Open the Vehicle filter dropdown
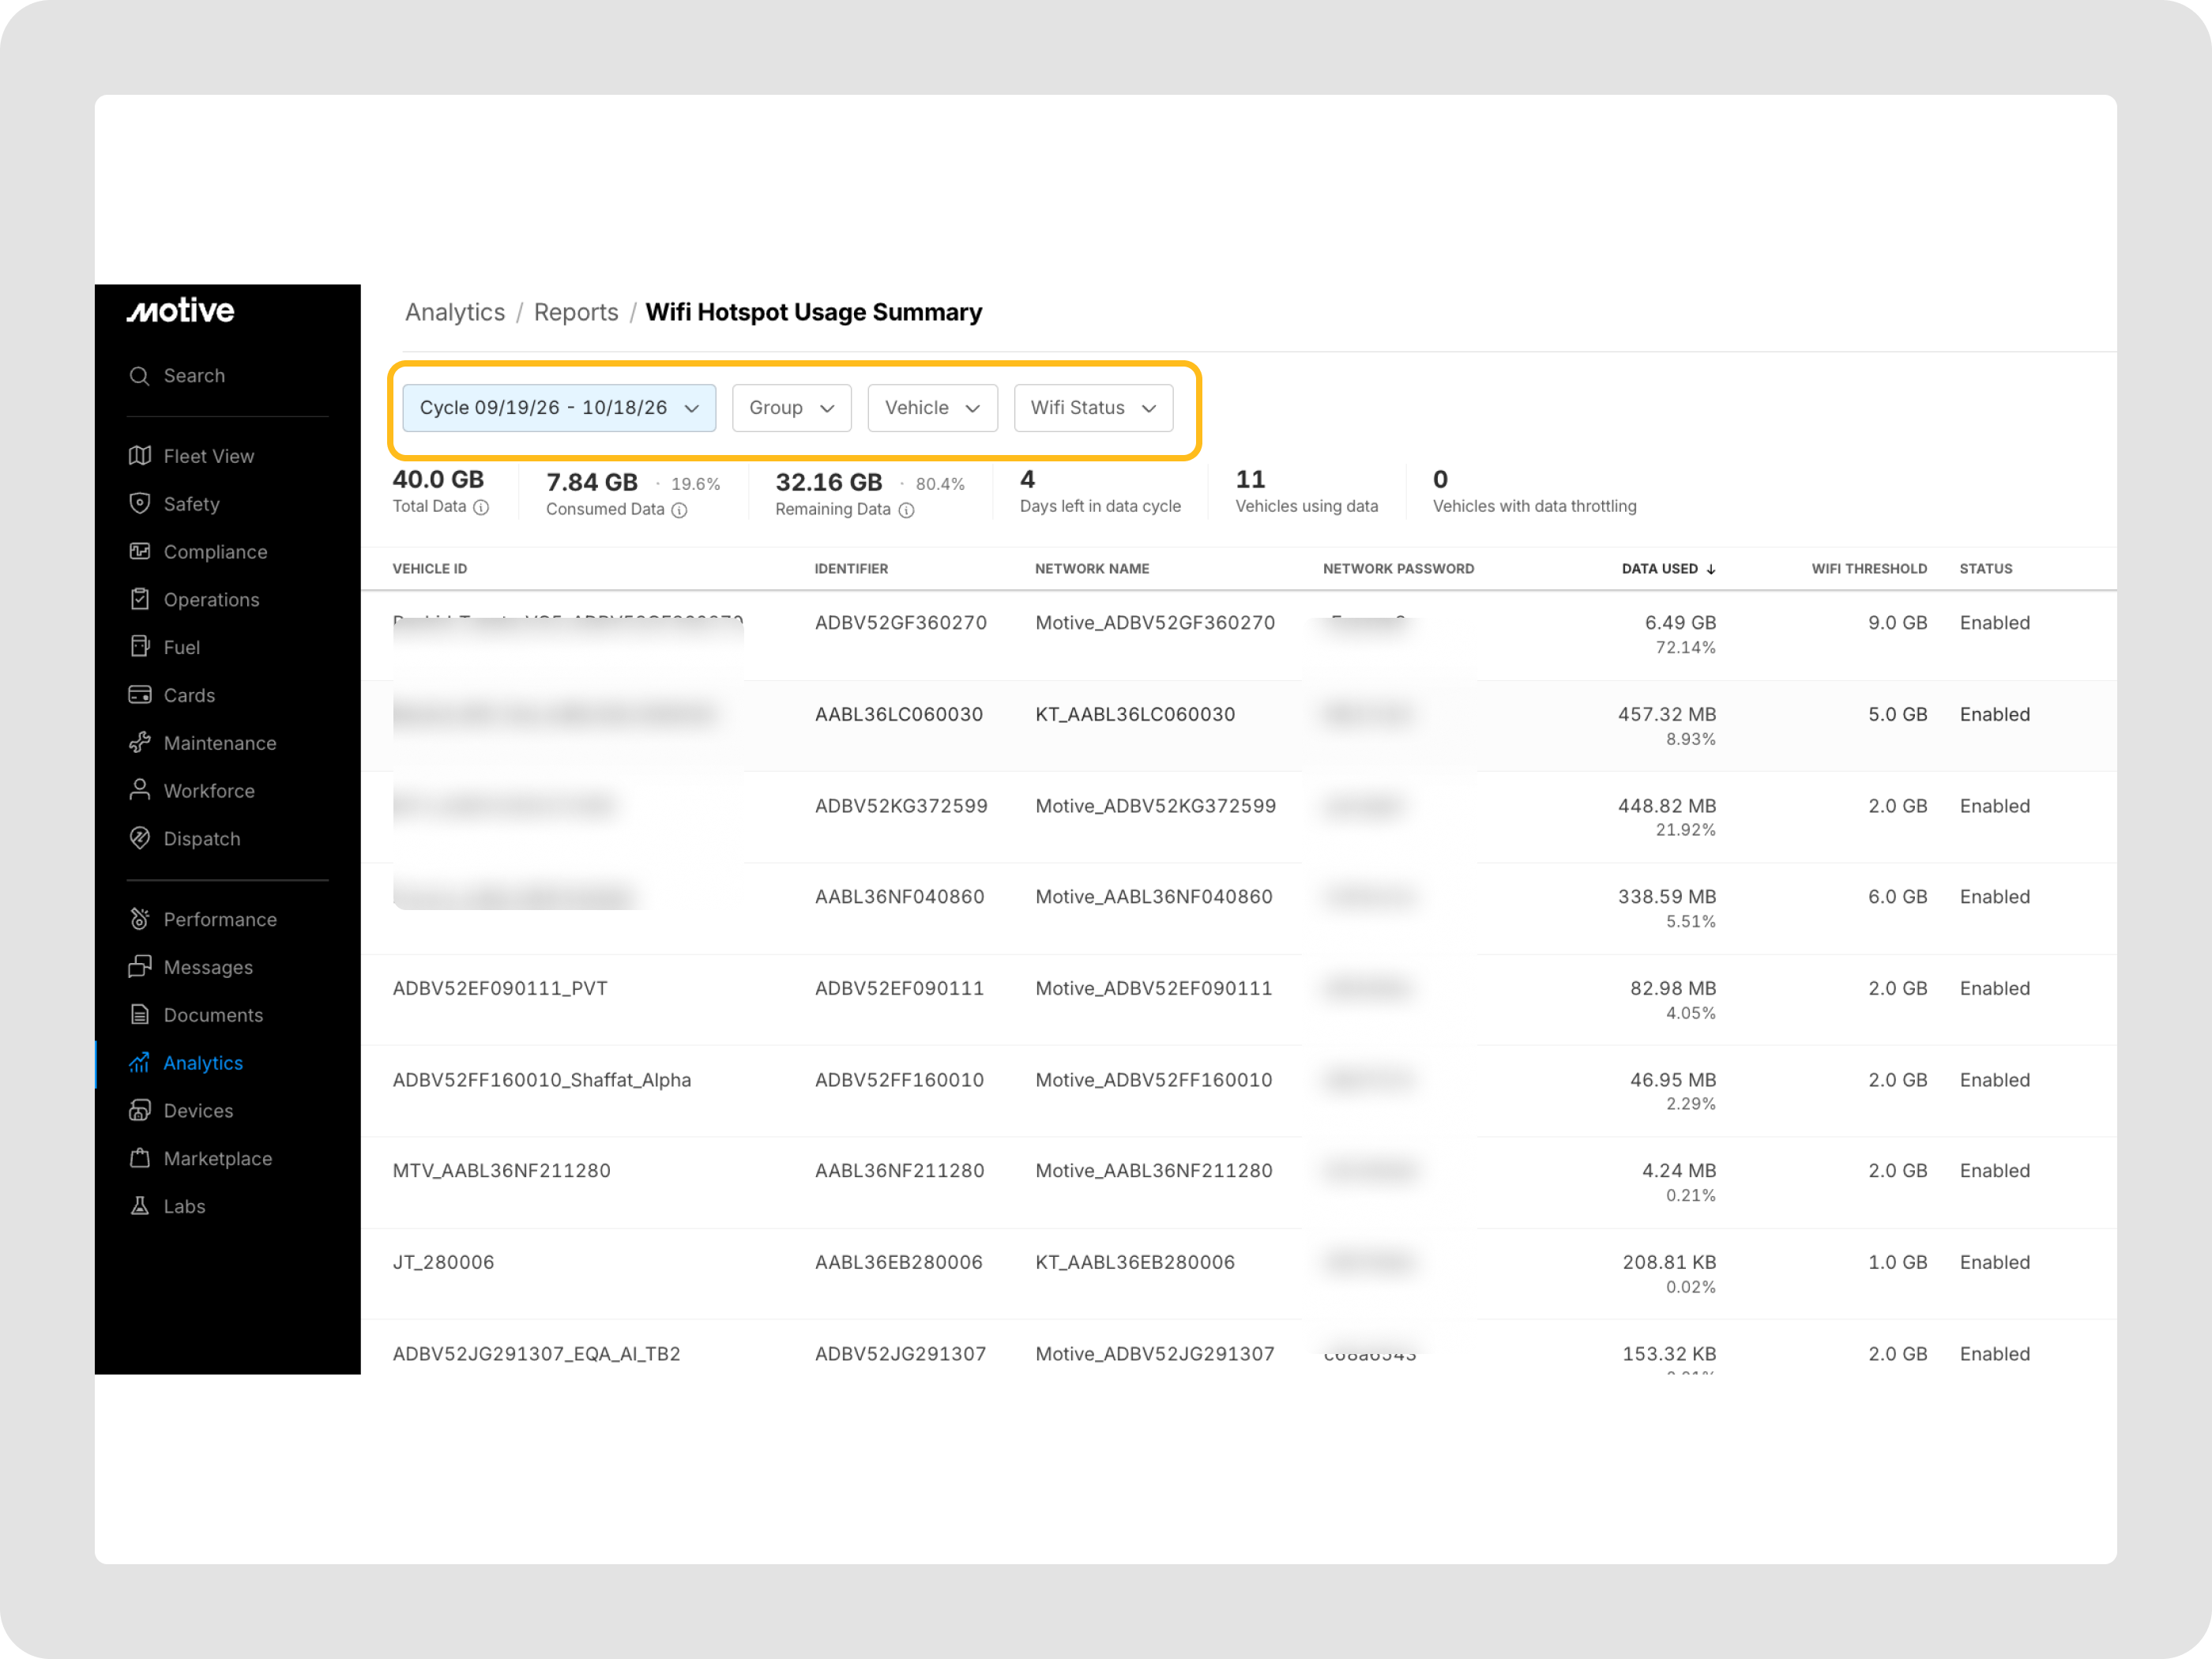This screenshot has height=1659, width=2212. (932, 408)
